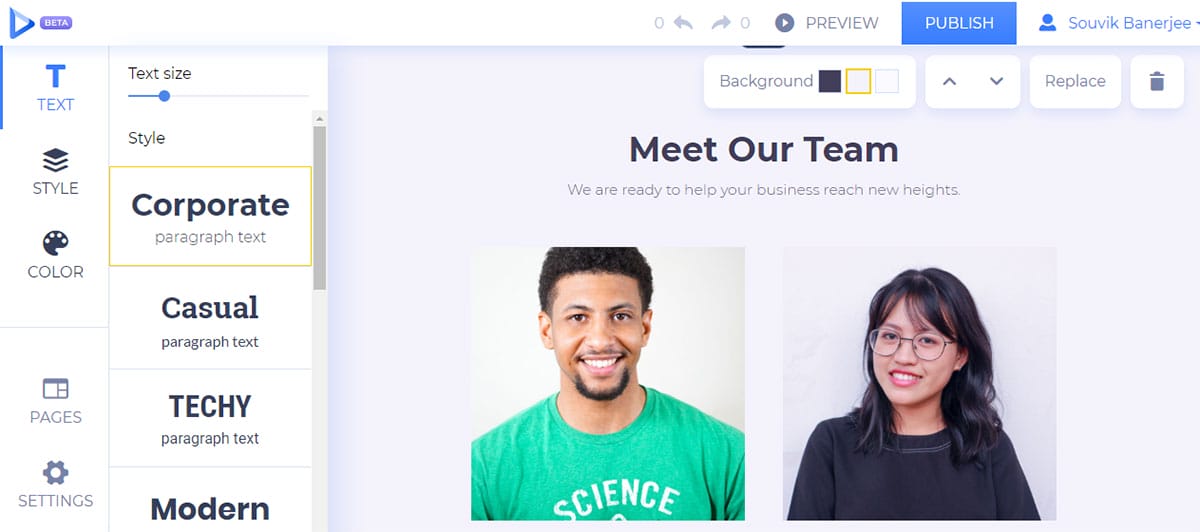The width and height of the screenshot is (1200, 532).
Task: Click the PREVIEW play button
Action: tap(785, 22)
